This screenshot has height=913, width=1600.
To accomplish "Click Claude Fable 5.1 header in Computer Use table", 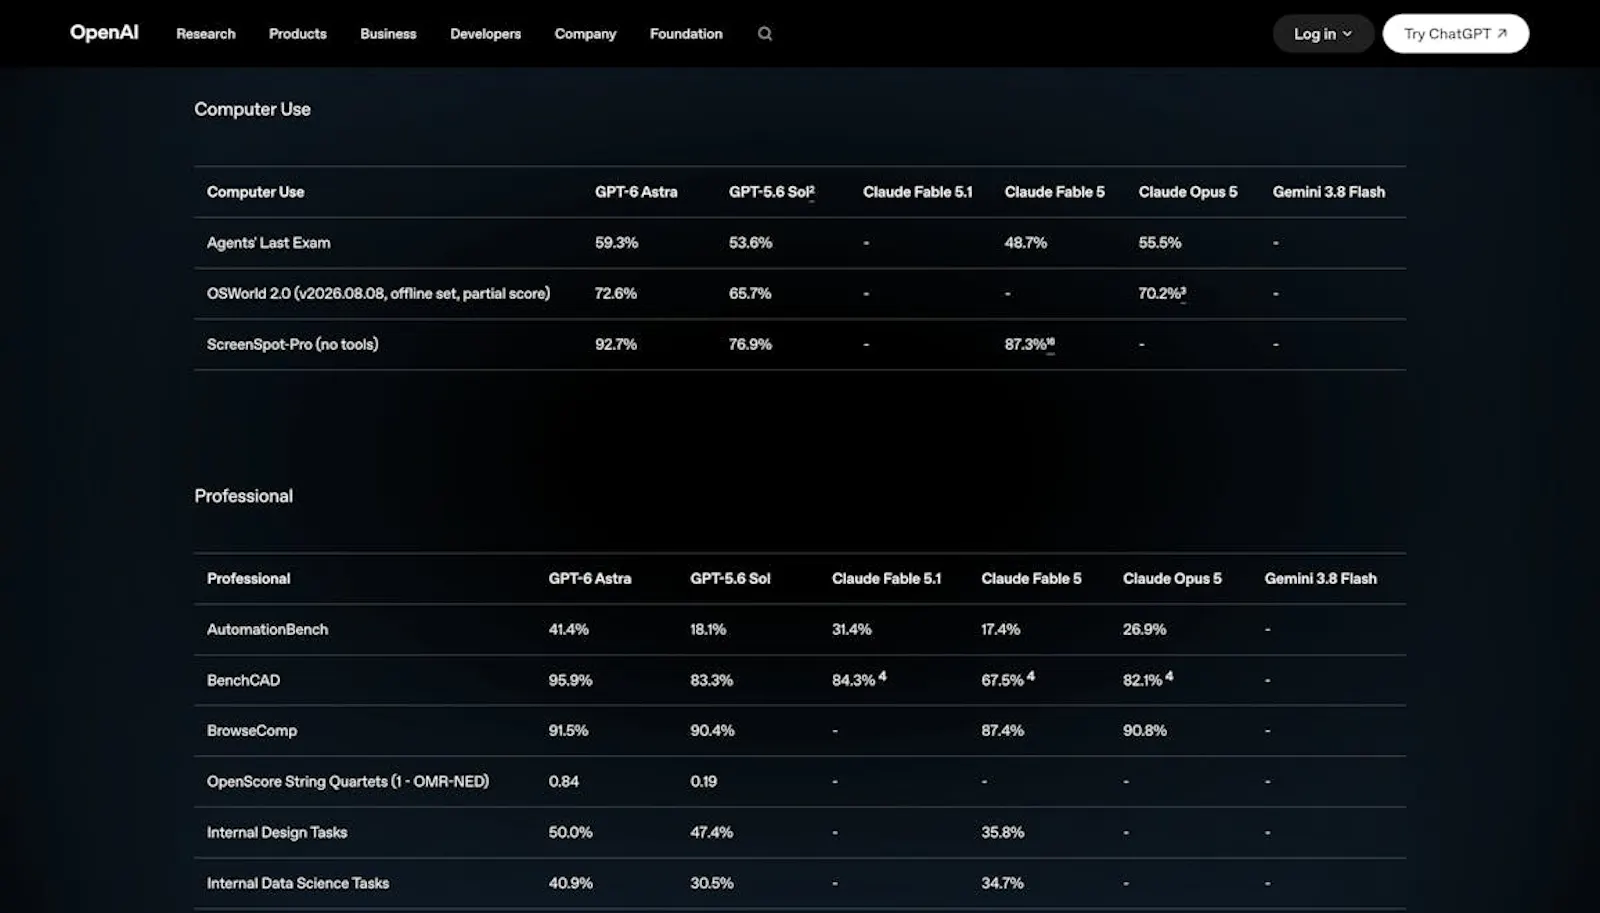I will click(917, 192).
